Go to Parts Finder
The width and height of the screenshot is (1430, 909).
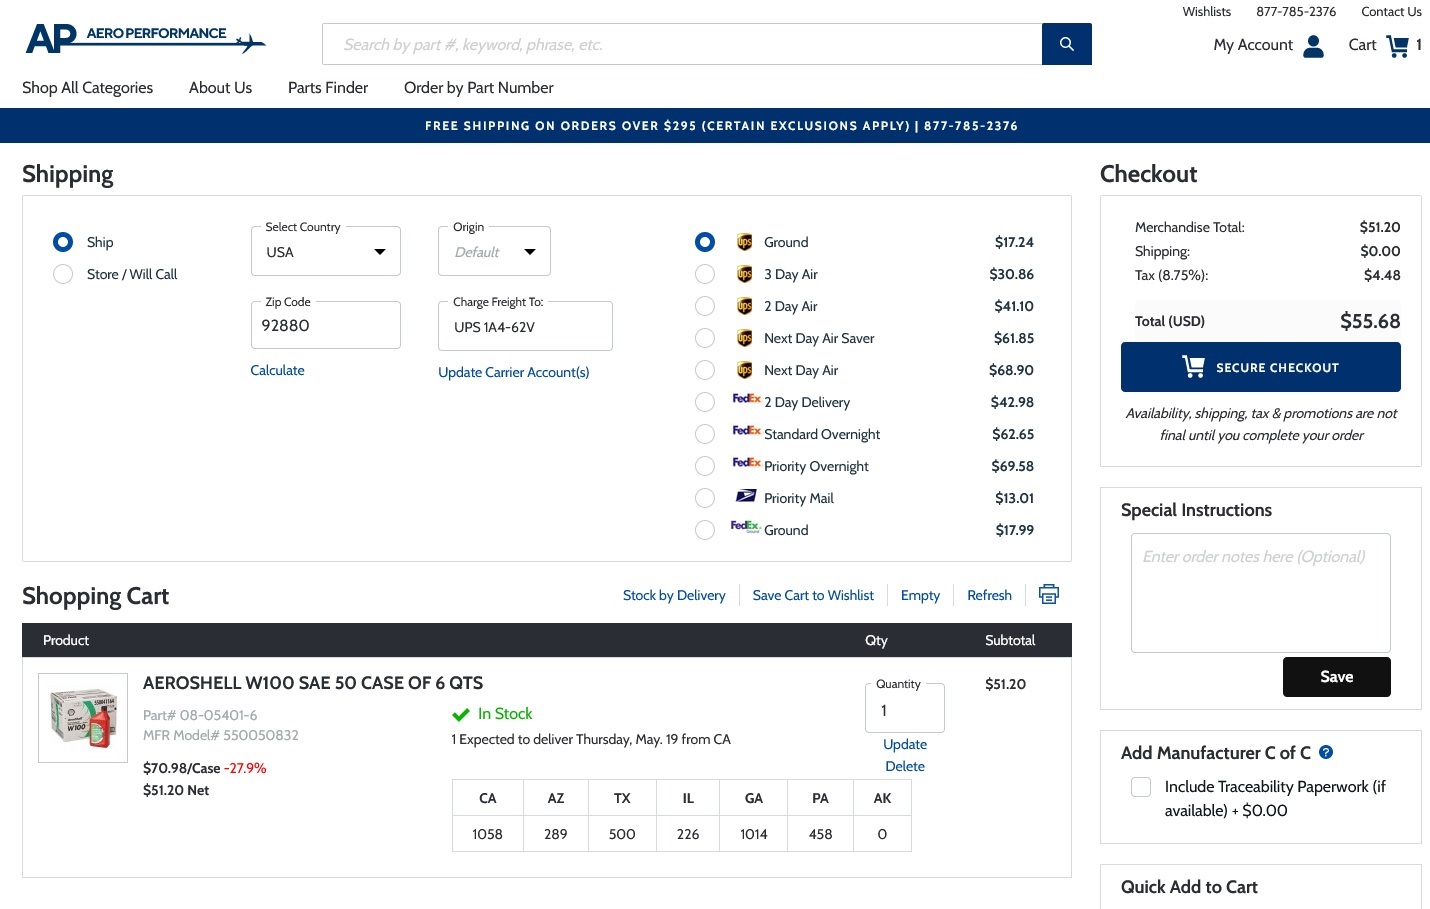(x=328, y=88)
